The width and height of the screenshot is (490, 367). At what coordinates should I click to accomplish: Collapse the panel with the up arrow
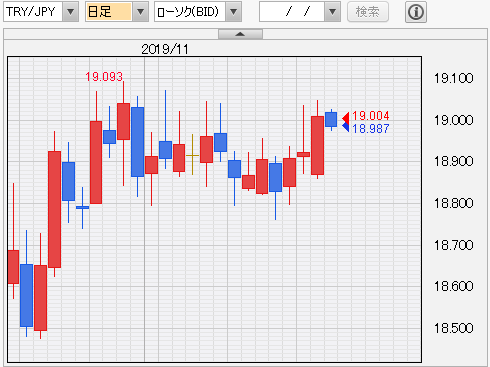(x=240, y=34)
